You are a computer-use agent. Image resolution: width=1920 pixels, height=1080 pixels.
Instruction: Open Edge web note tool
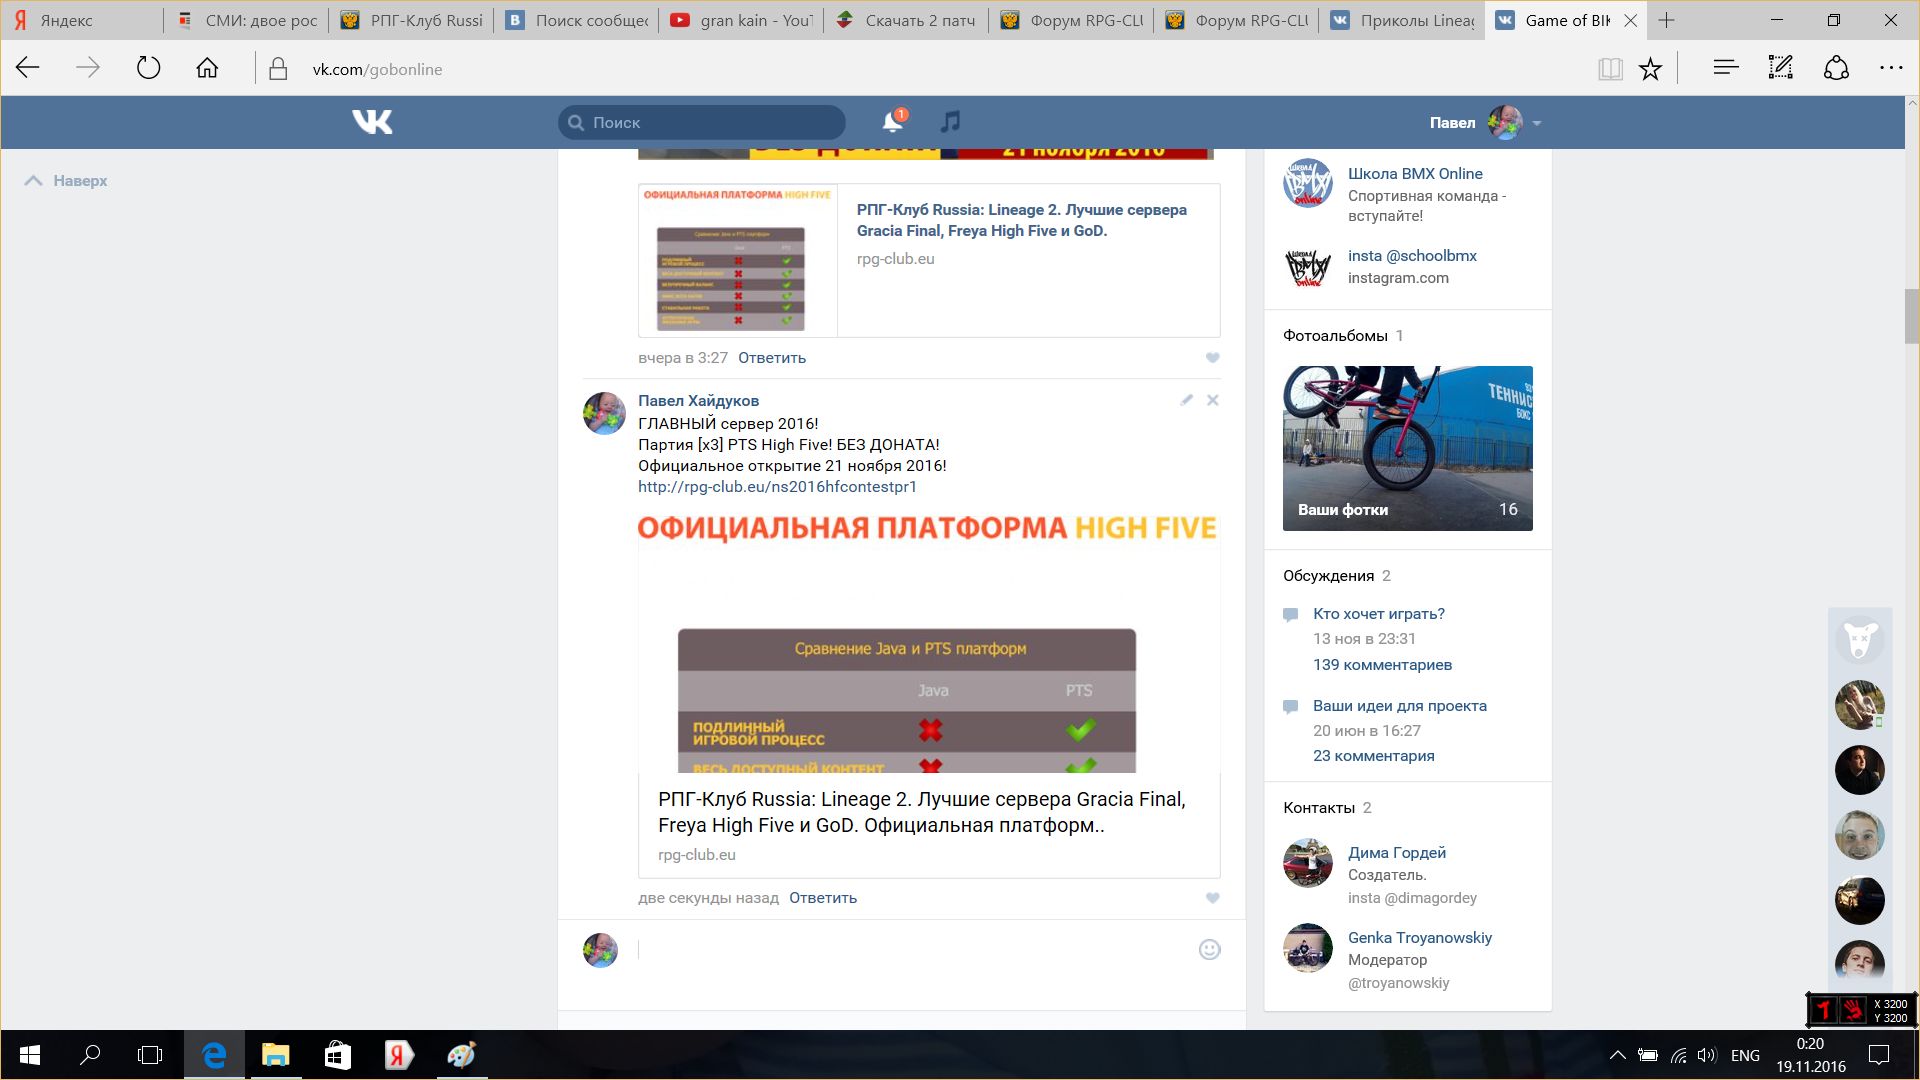[x=1780, y=69]
